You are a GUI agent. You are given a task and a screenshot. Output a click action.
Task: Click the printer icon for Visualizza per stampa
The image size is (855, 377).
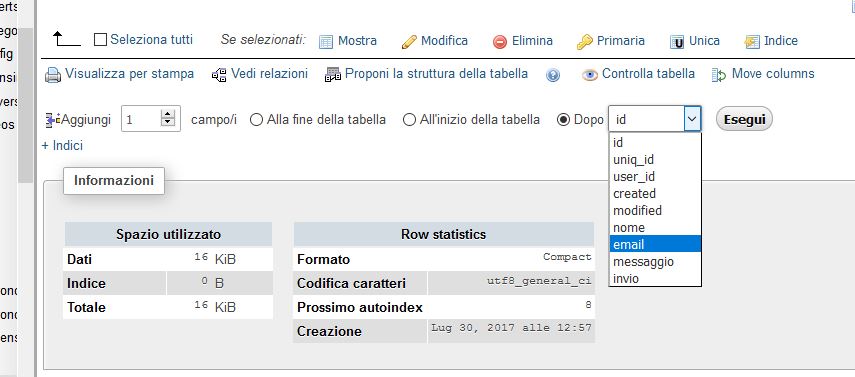[x=53, y=75]
